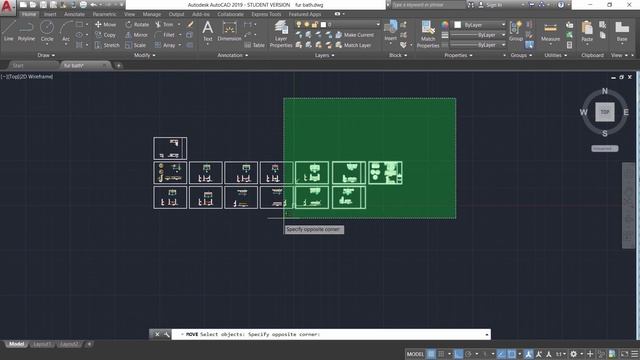This screenshot has height=360, width=640.
Task: Switch to the Layout1 tab
Action: (42, 344)
